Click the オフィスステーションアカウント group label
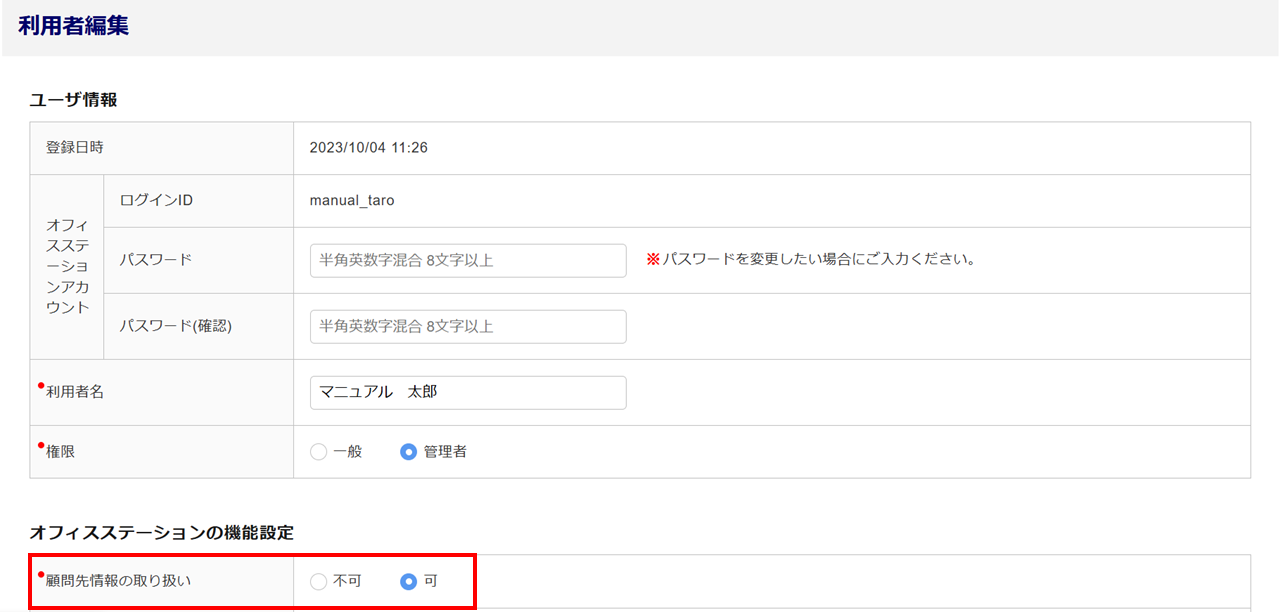The image size is (1280, 612). click(x=67, y=266)
